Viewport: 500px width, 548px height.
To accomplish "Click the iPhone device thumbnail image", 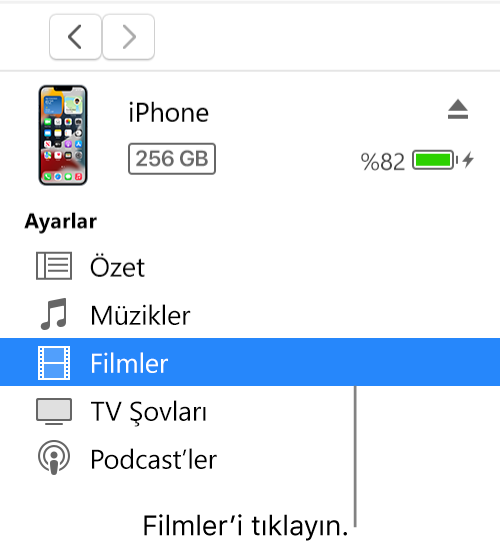I will (x=63, y=135).
